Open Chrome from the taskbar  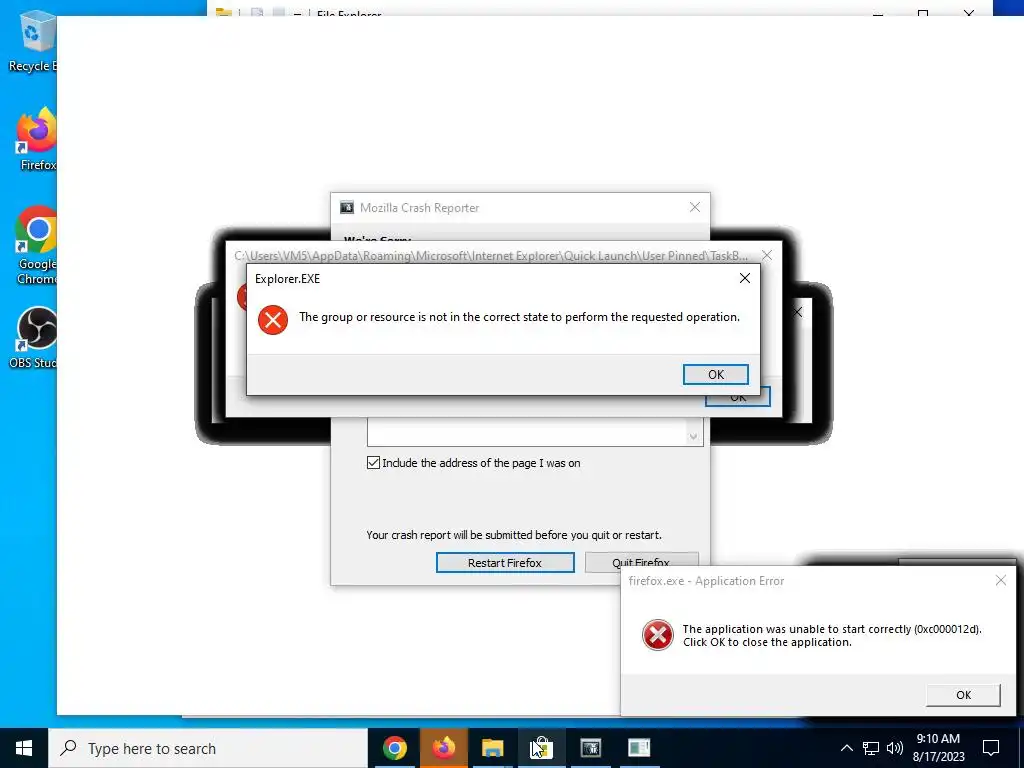[394, 748]
